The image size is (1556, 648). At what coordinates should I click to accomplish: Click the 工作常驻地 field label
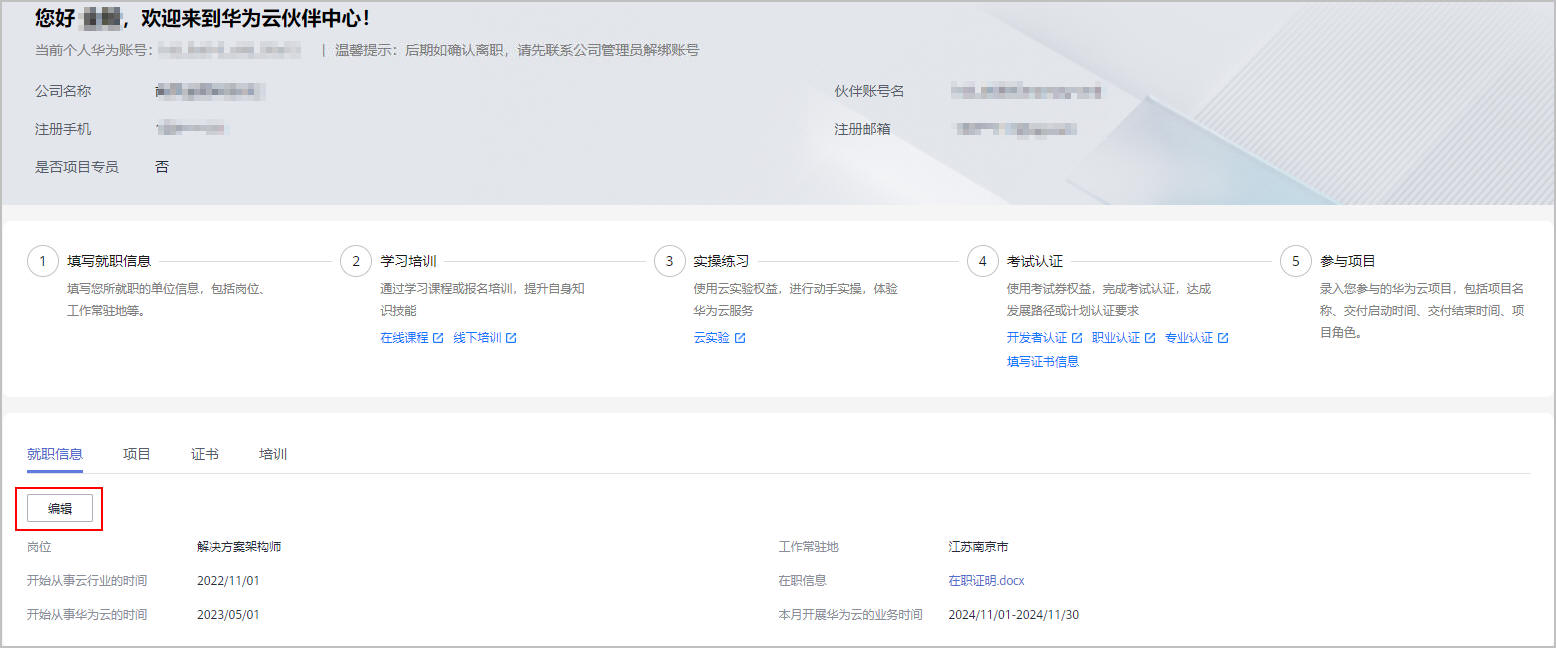(809, 547)
